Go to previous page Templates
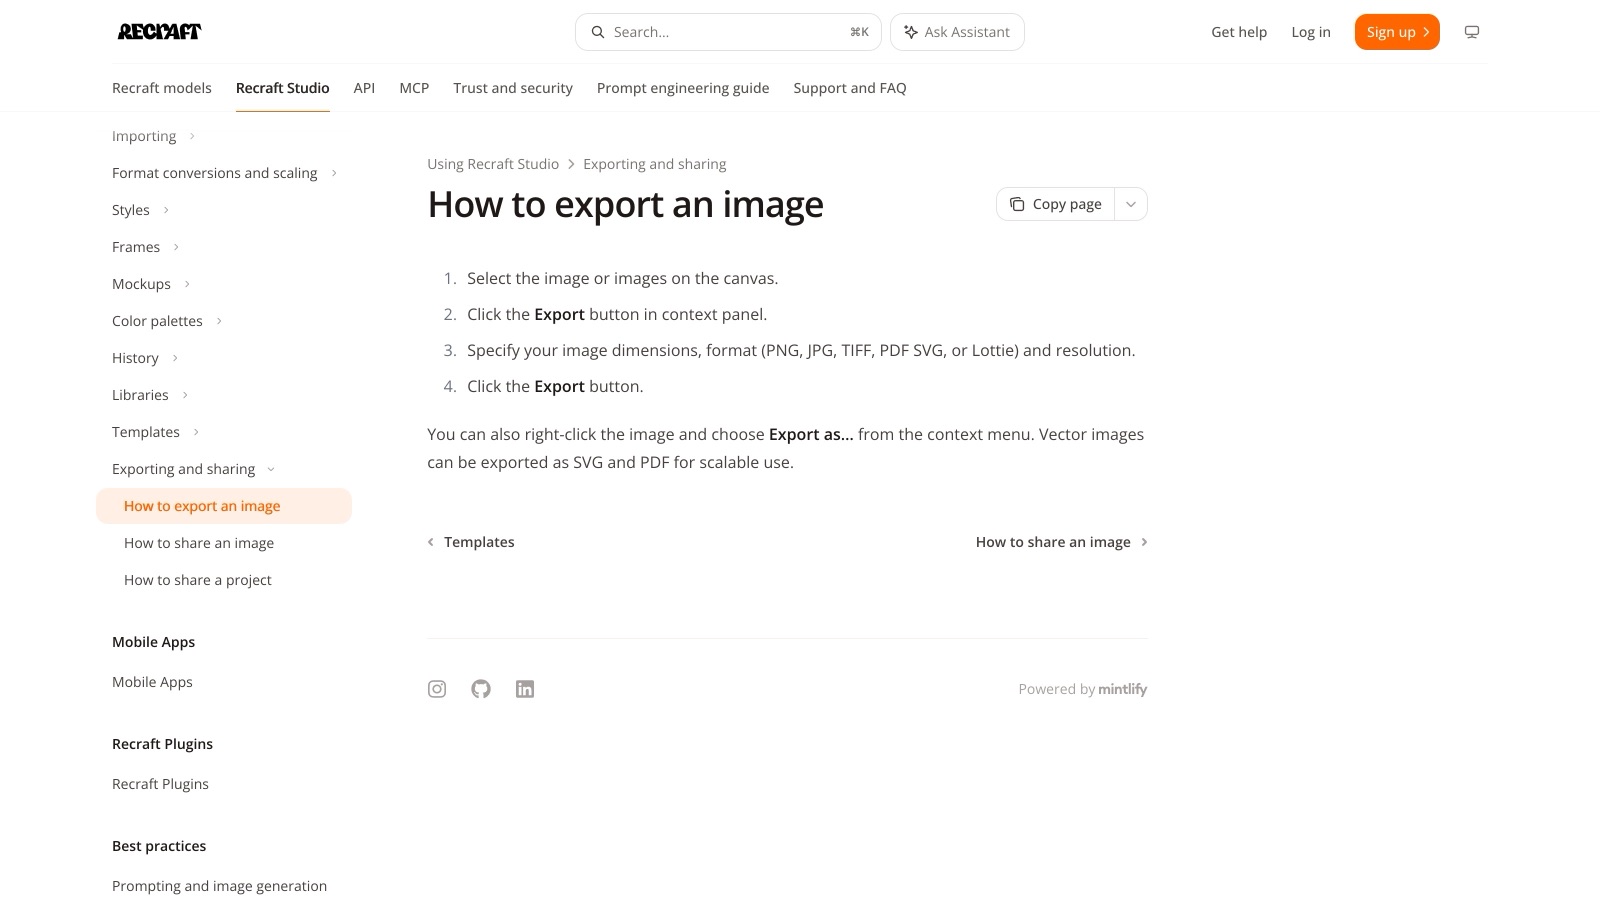 tap(471, 542)
